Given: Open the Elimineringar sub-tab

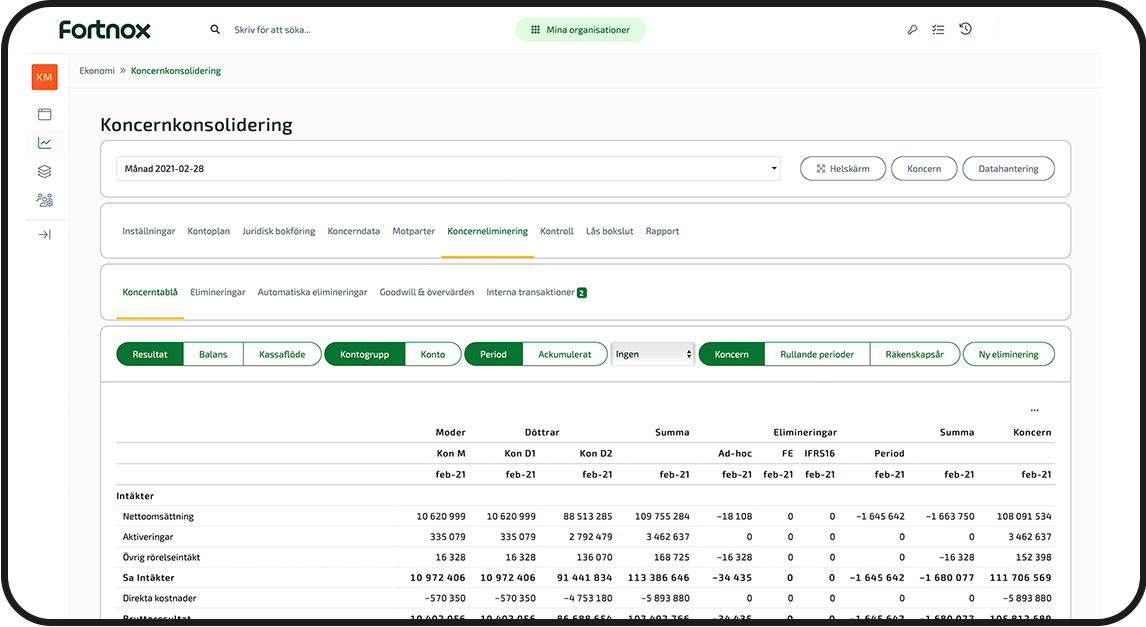Looking at the screenshot, I should (218, 293).
